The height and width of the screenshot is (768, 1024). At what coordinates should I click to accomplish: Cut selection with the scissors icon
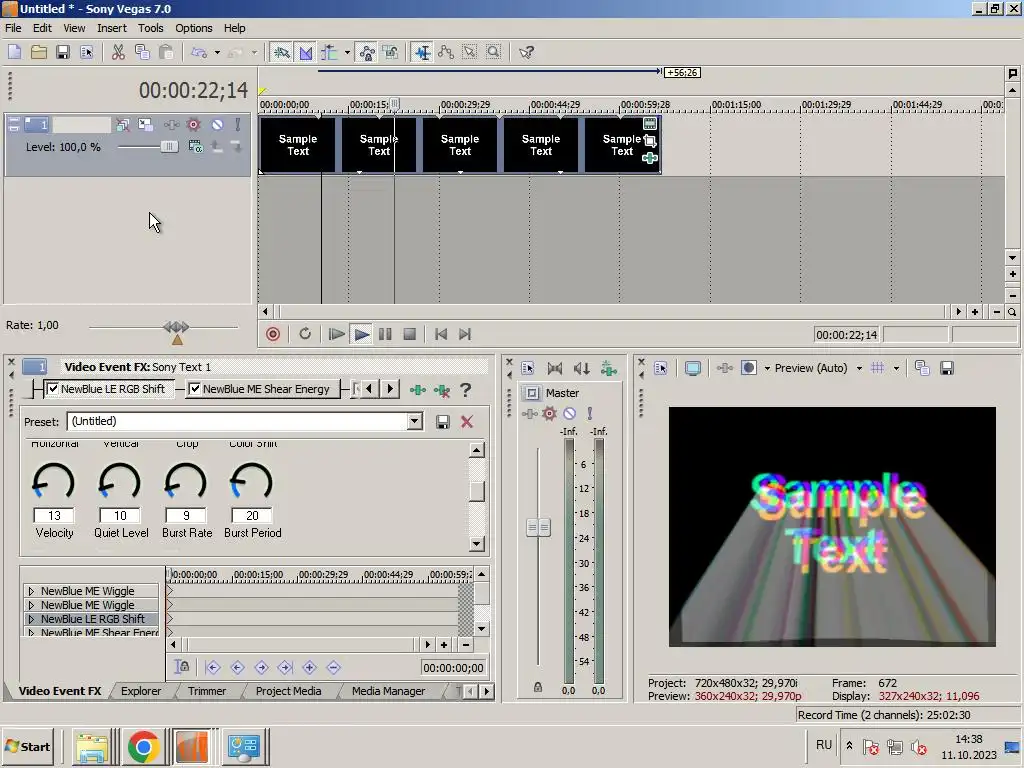click(x=118, y=52)
